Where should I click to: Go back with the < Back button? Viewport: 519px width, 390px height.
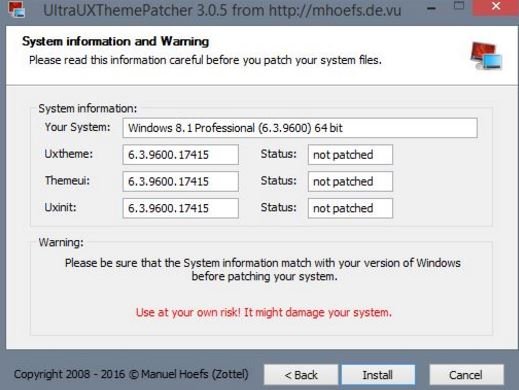click(301, 375)
